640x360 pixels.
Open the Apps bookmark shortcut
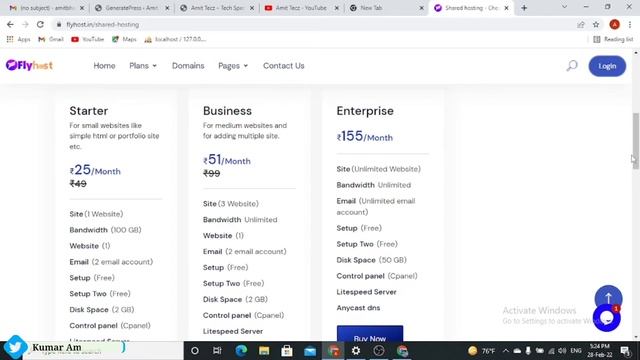pos(18,39)
